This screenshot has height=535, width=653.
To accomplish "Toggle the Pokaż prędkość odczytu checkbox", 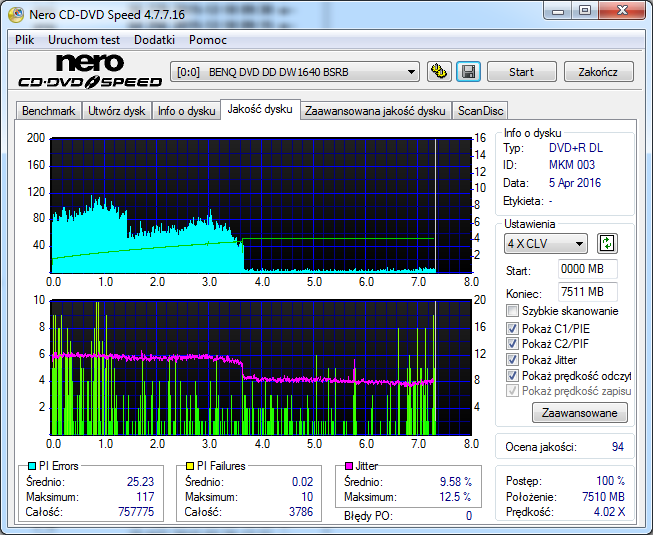I will tap(512, 376).
